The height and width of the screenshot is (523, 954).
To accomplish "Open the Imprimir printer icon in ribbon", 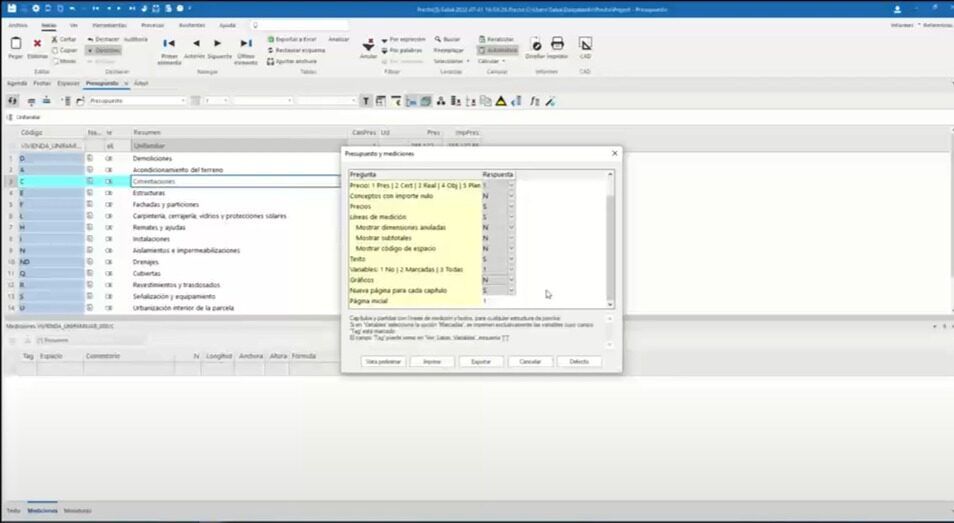I will point(558,44).
